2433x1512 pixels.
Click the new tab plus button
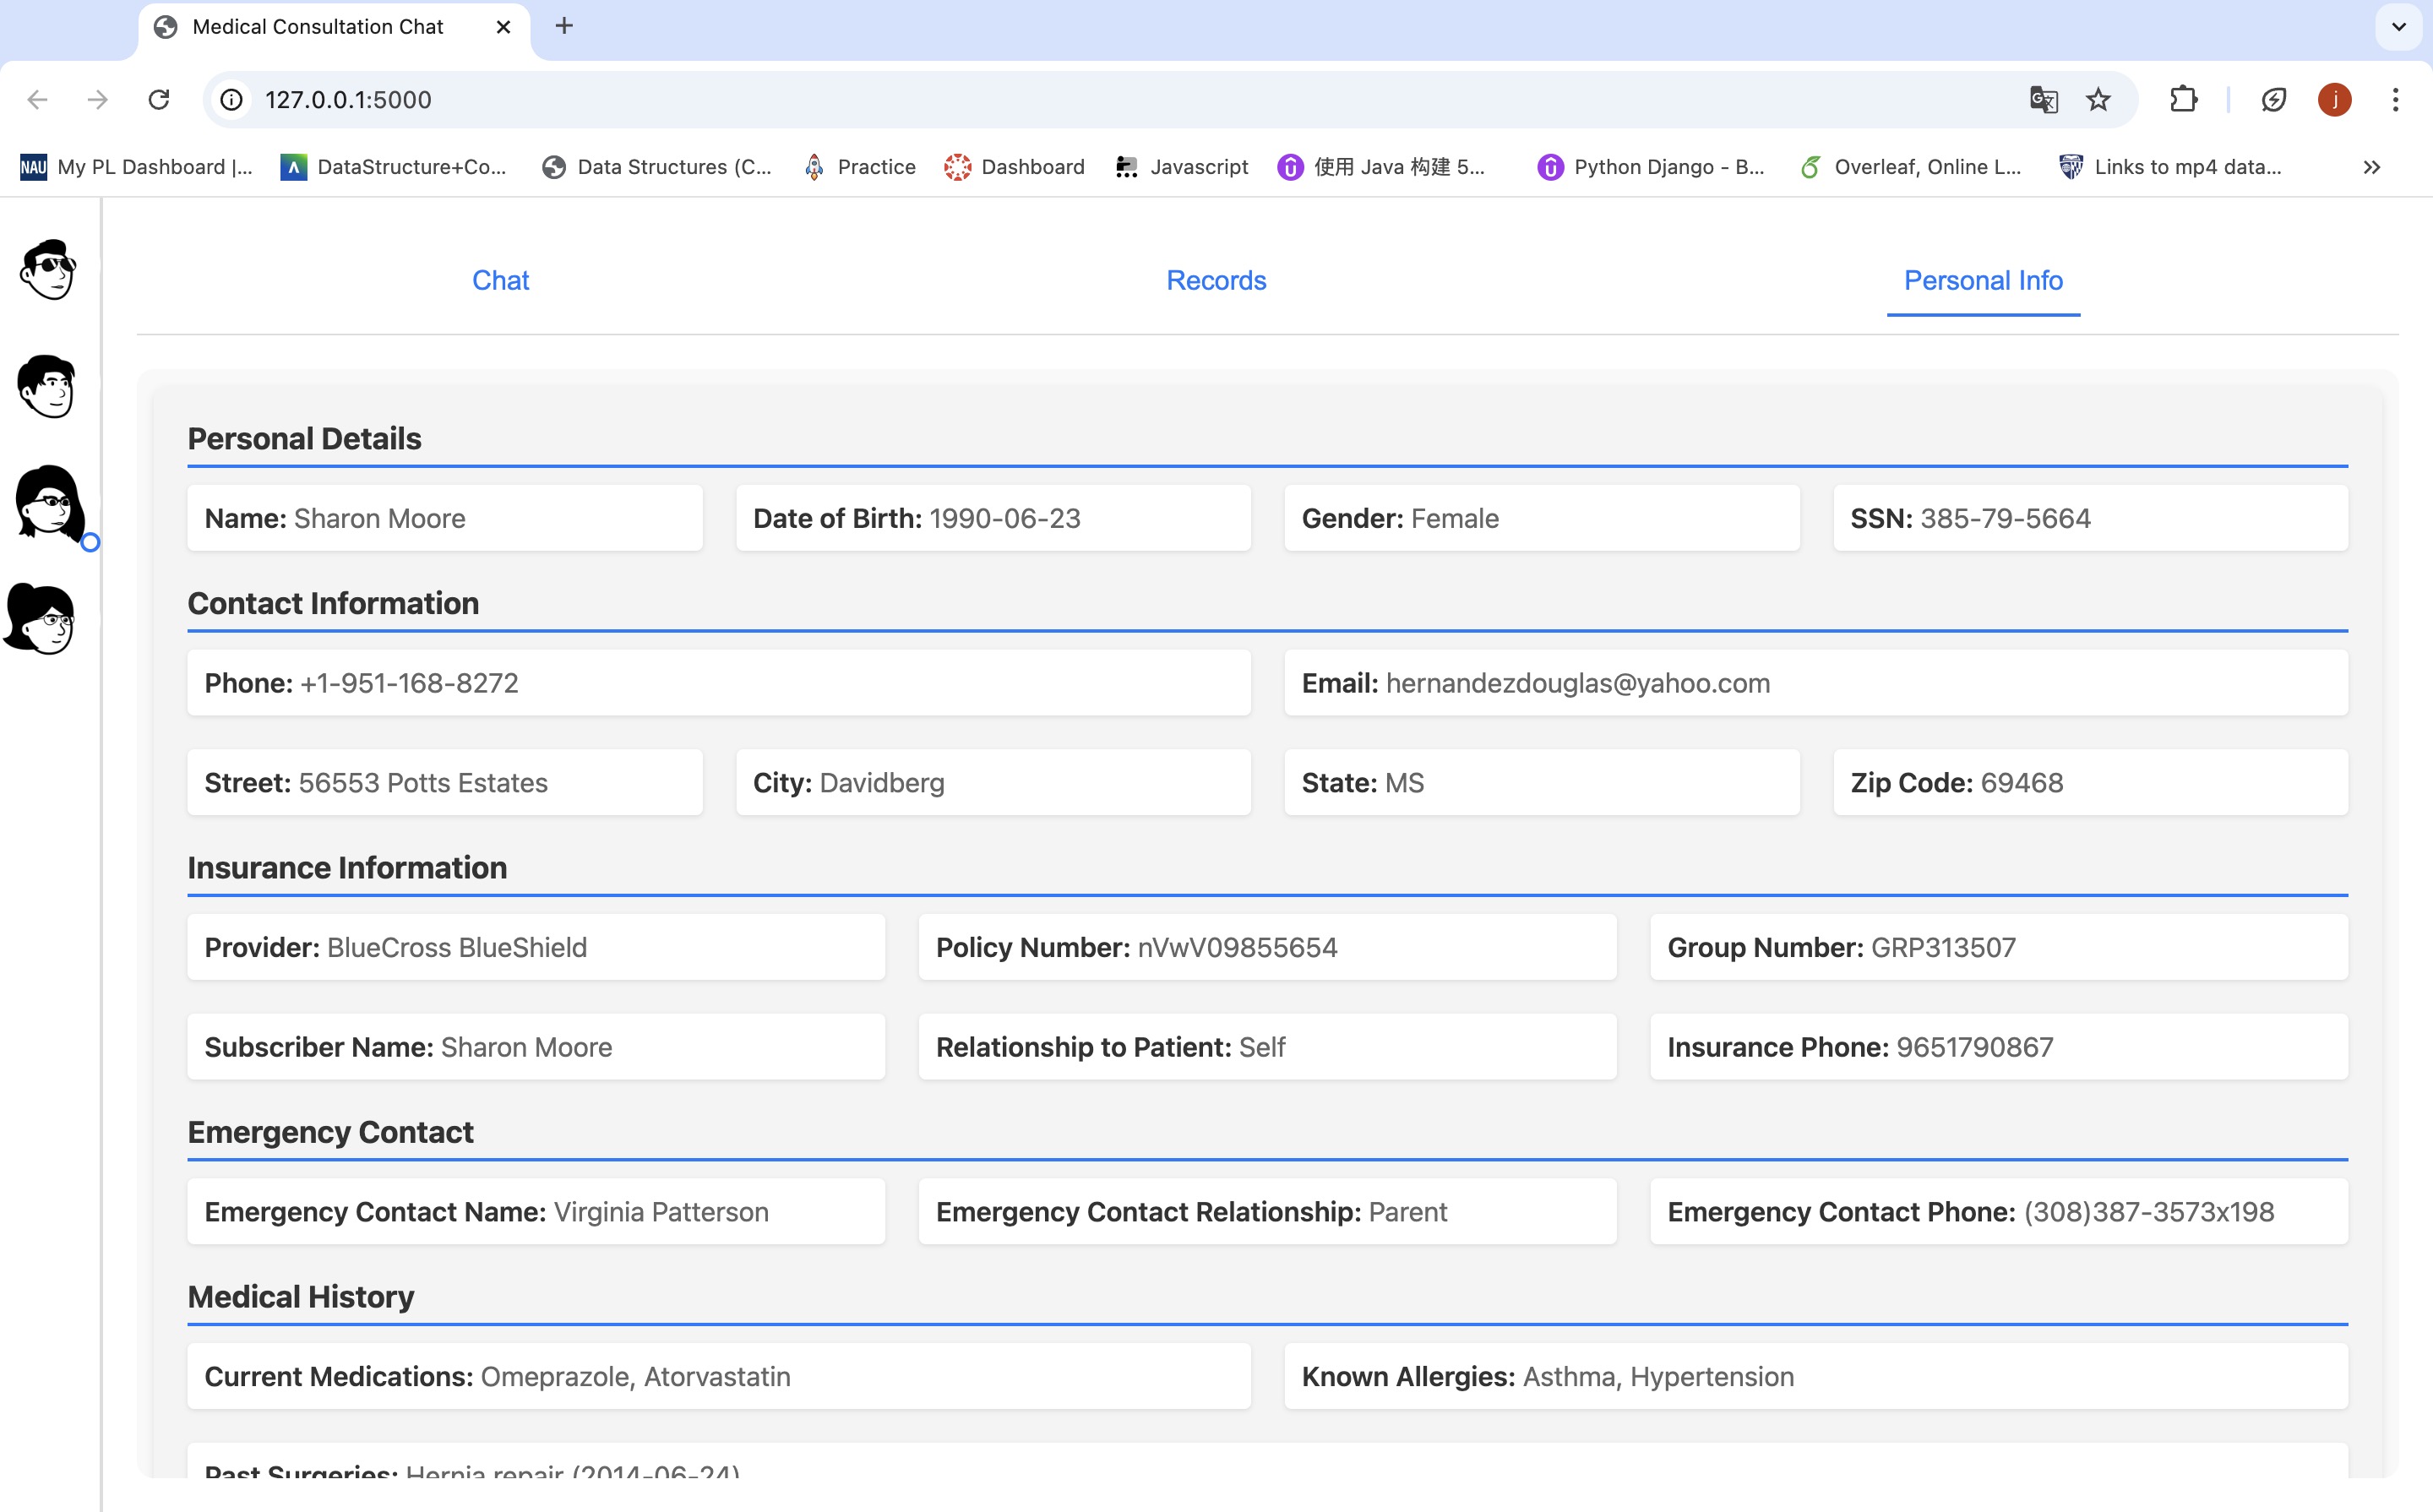coord(564,27)
